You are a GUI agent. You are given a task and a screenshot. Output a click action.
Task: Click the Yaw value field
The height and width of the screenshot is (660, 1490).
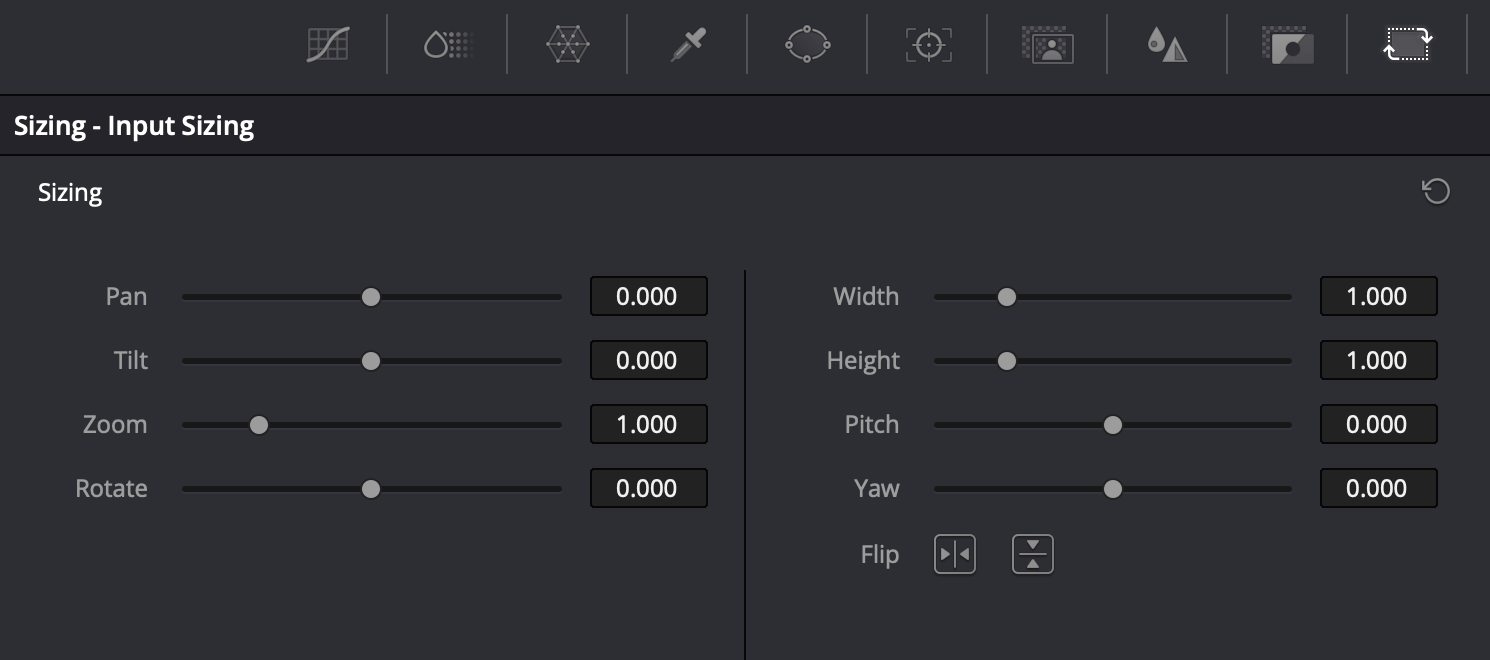pyautogui.click(x=1378, y=488)
